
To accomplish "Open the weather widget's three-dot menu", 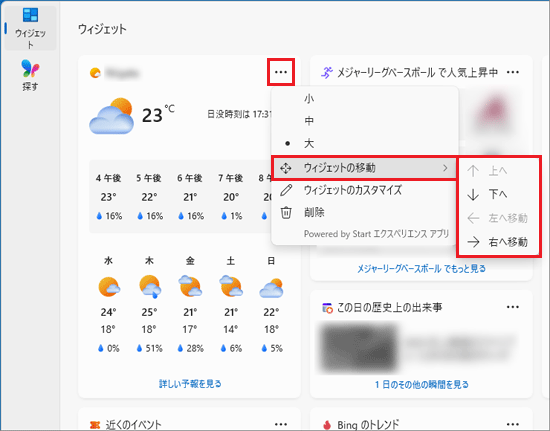I will 281,72.
